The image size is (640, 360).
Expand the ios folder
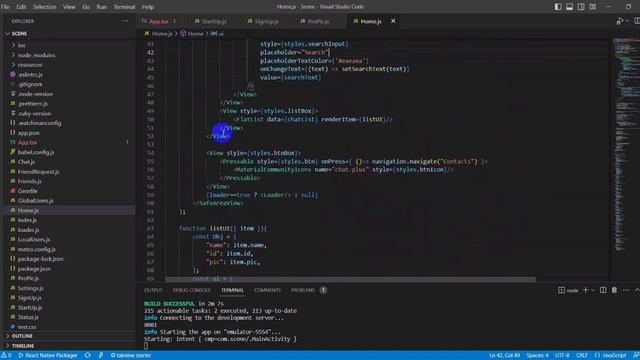point(21,45)
